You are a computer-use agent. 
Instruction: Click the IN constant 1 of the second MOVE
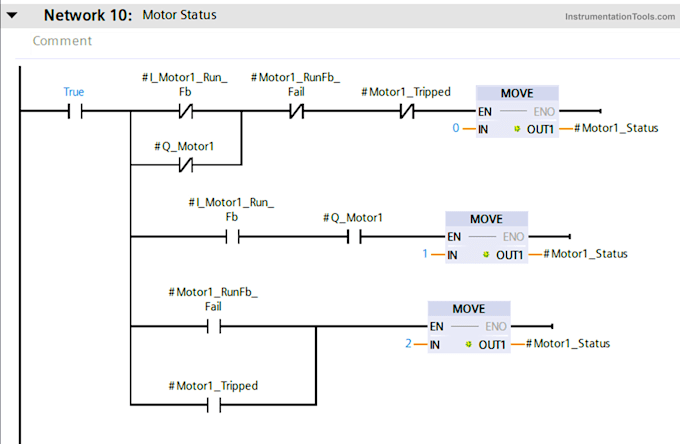pos(425,253)
